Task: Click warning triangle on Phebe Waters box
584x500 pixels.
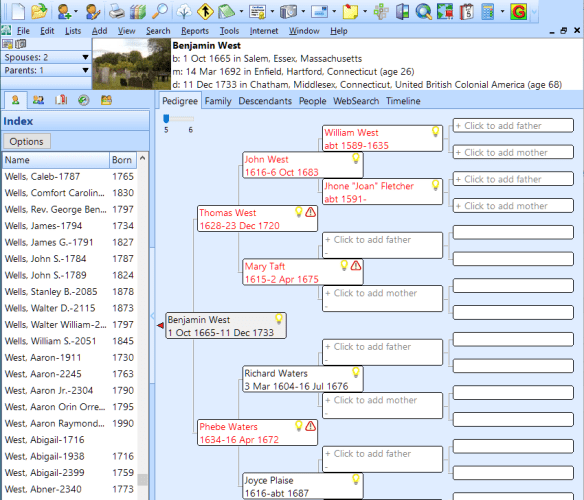Action: pyautogui.click(x=310, y=426)
